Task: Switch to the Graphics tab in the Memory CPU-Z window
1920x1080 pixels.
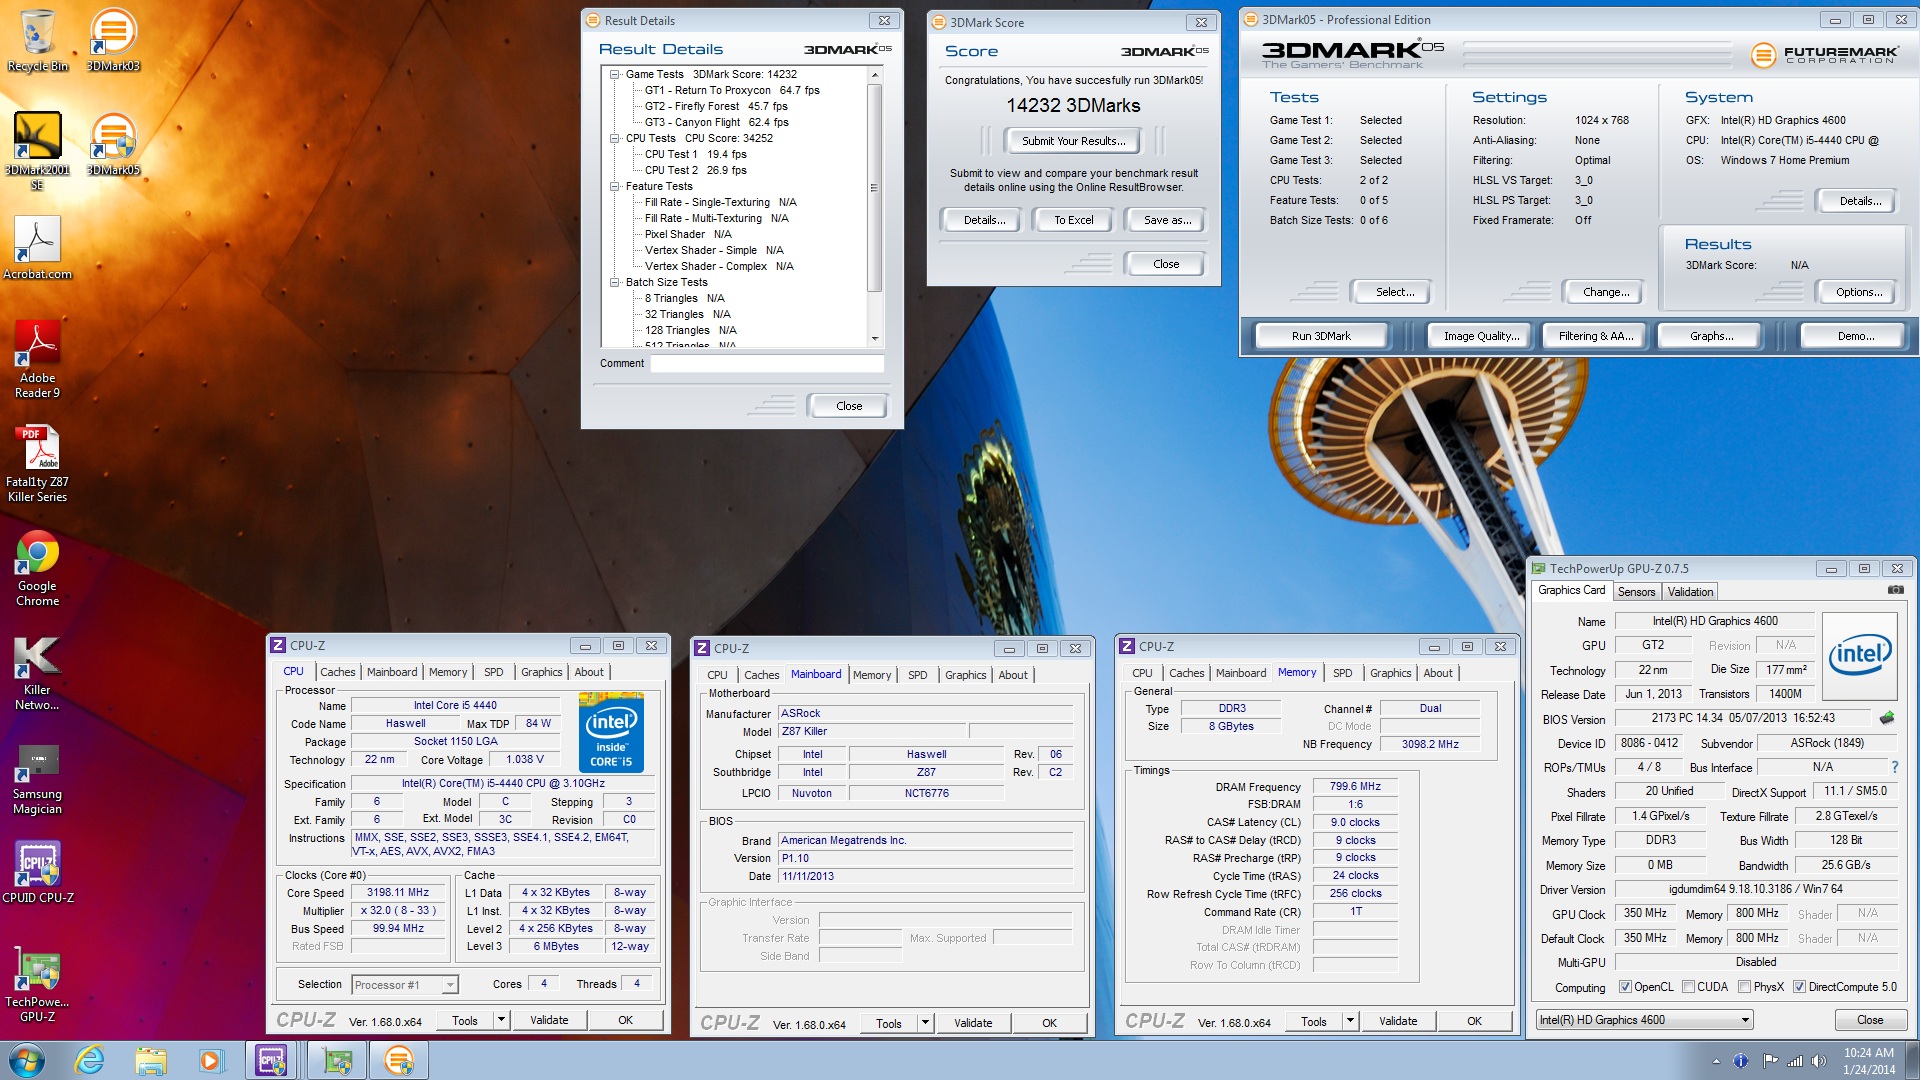Action: (x=1391, y=673)
